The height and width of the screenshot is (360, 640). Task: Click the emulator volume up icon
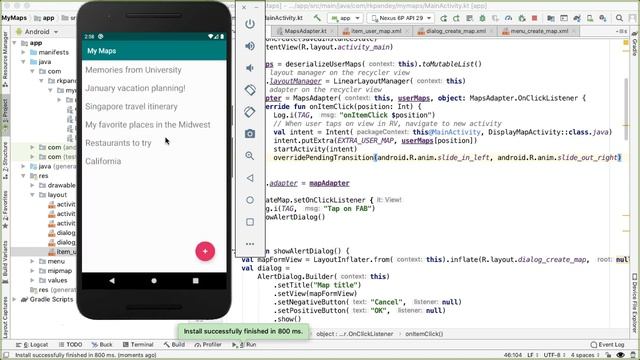click(250, 46)
